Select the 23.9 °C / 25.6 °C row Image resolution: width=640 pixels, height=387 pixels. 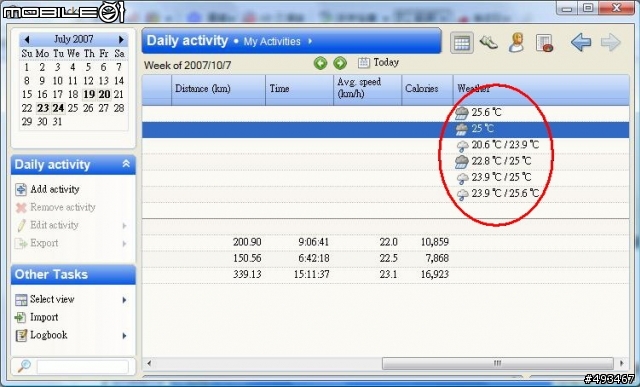pyautogui.click(x=385, y=194)
